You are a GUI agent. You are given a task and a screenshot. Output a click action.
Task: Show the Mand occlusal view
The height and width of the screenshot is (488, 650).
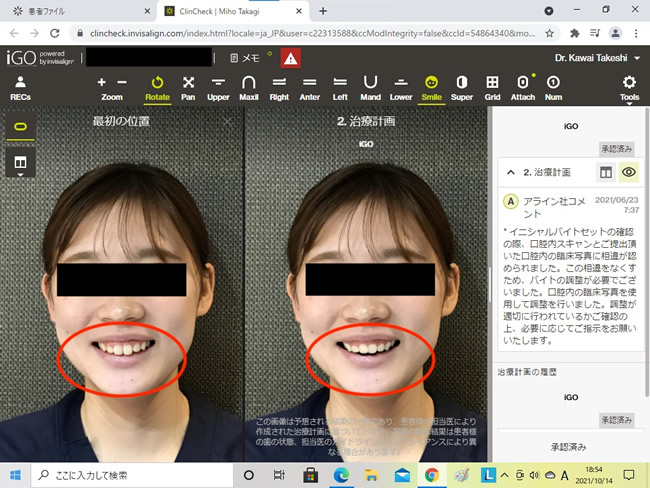(370, 87)
